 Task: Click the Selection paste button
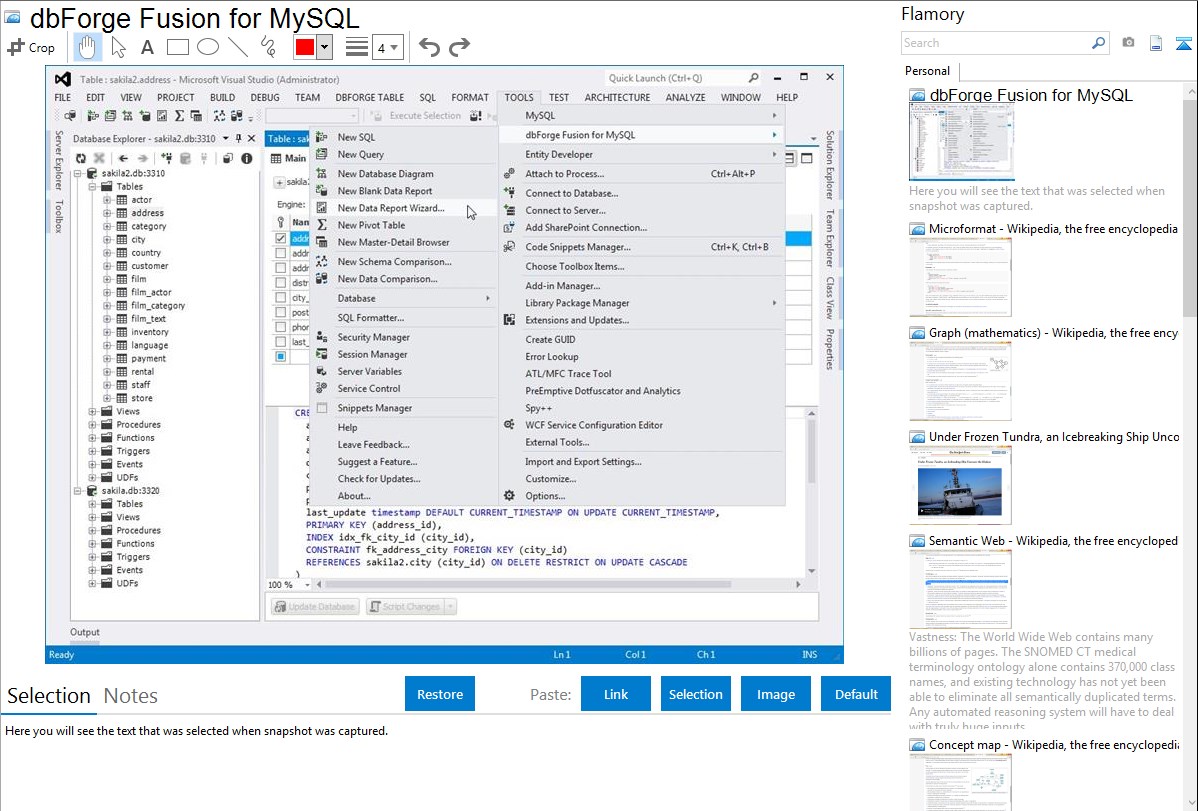click(695, 694)
